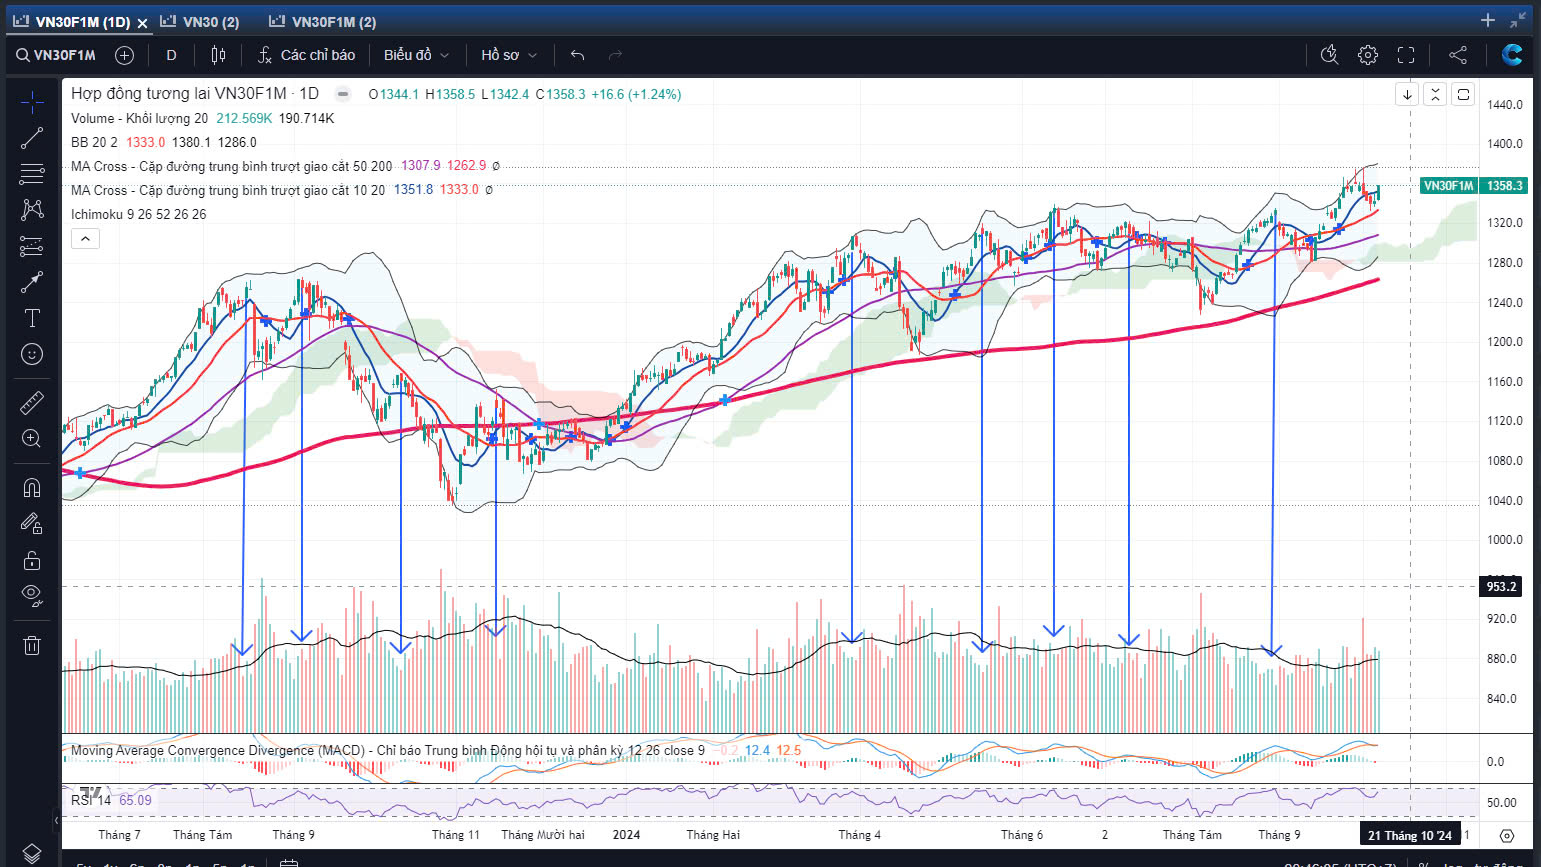Viewport: 1541px width, 867px height.
Task: Select the MACD indicator legend label
Action: point(388,750)
